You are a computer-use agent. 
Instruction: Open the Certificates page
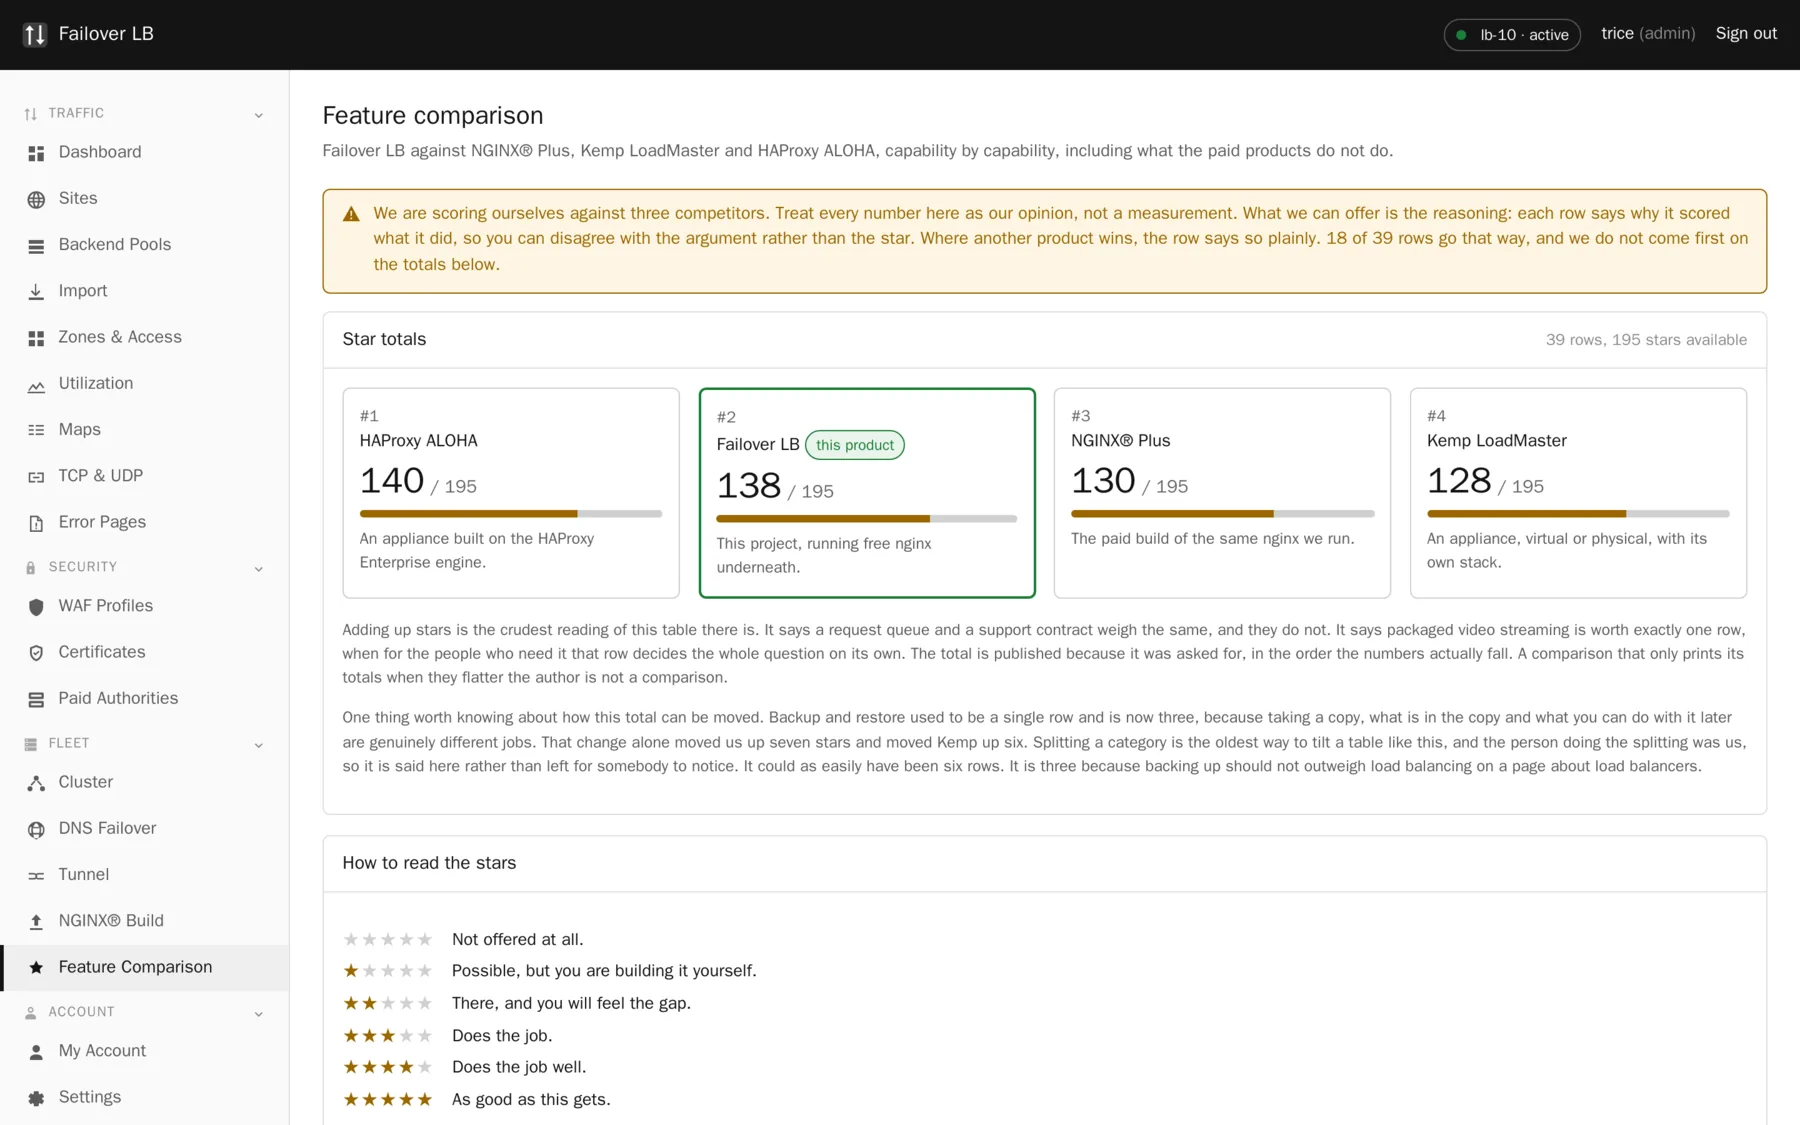145,652
